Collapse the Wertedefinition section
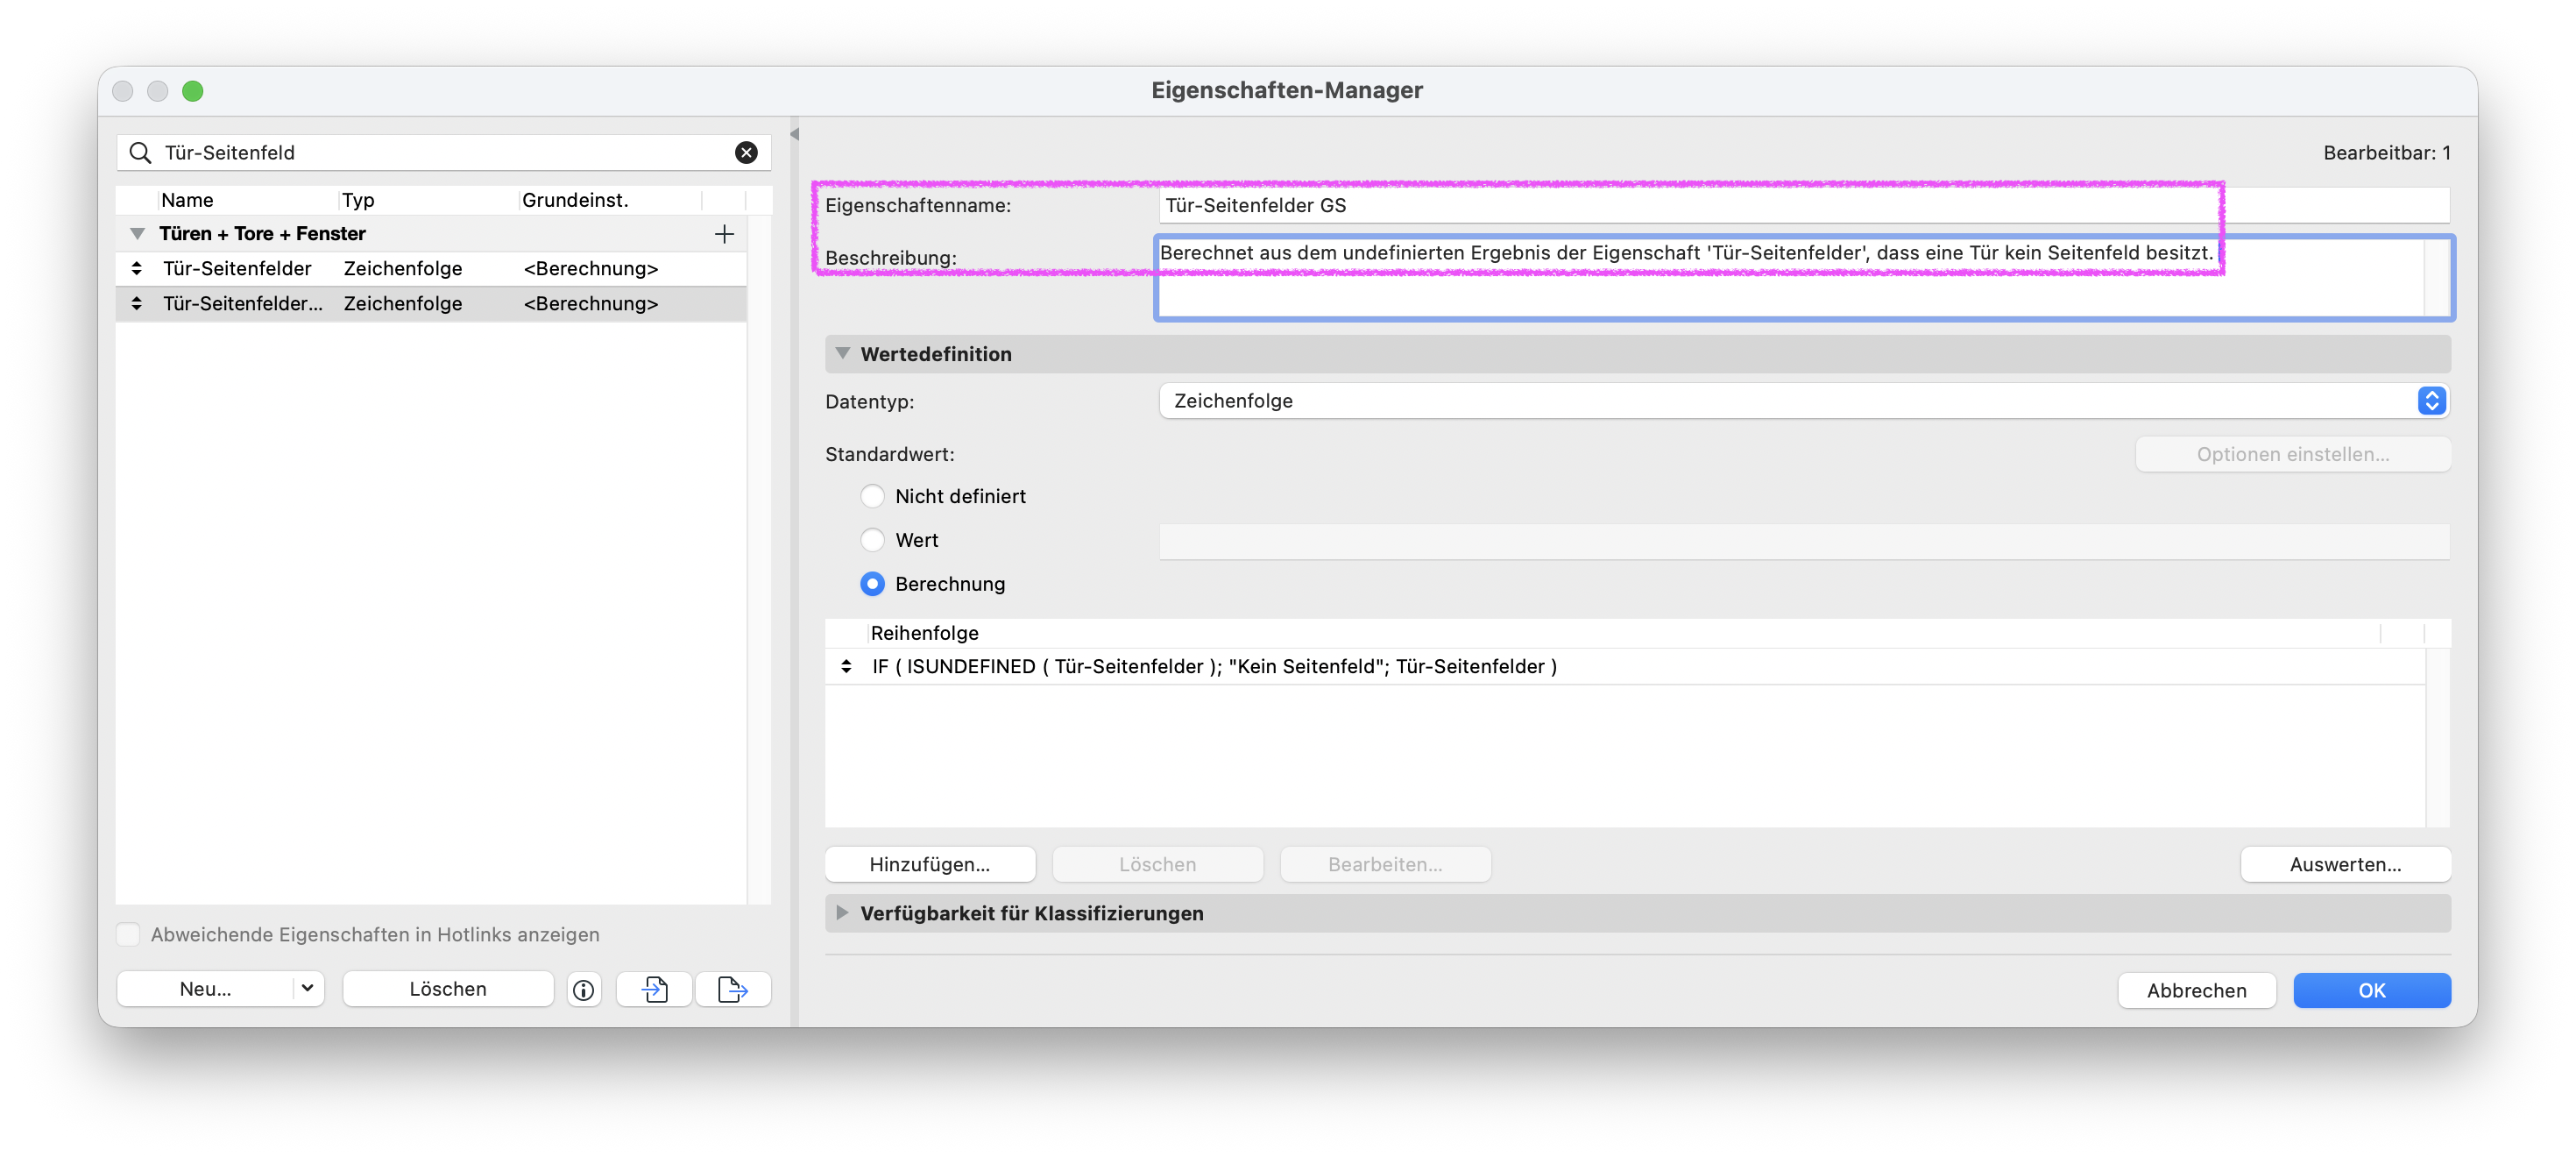This screenshot has height=1157, width=2576. click(842, 353)
